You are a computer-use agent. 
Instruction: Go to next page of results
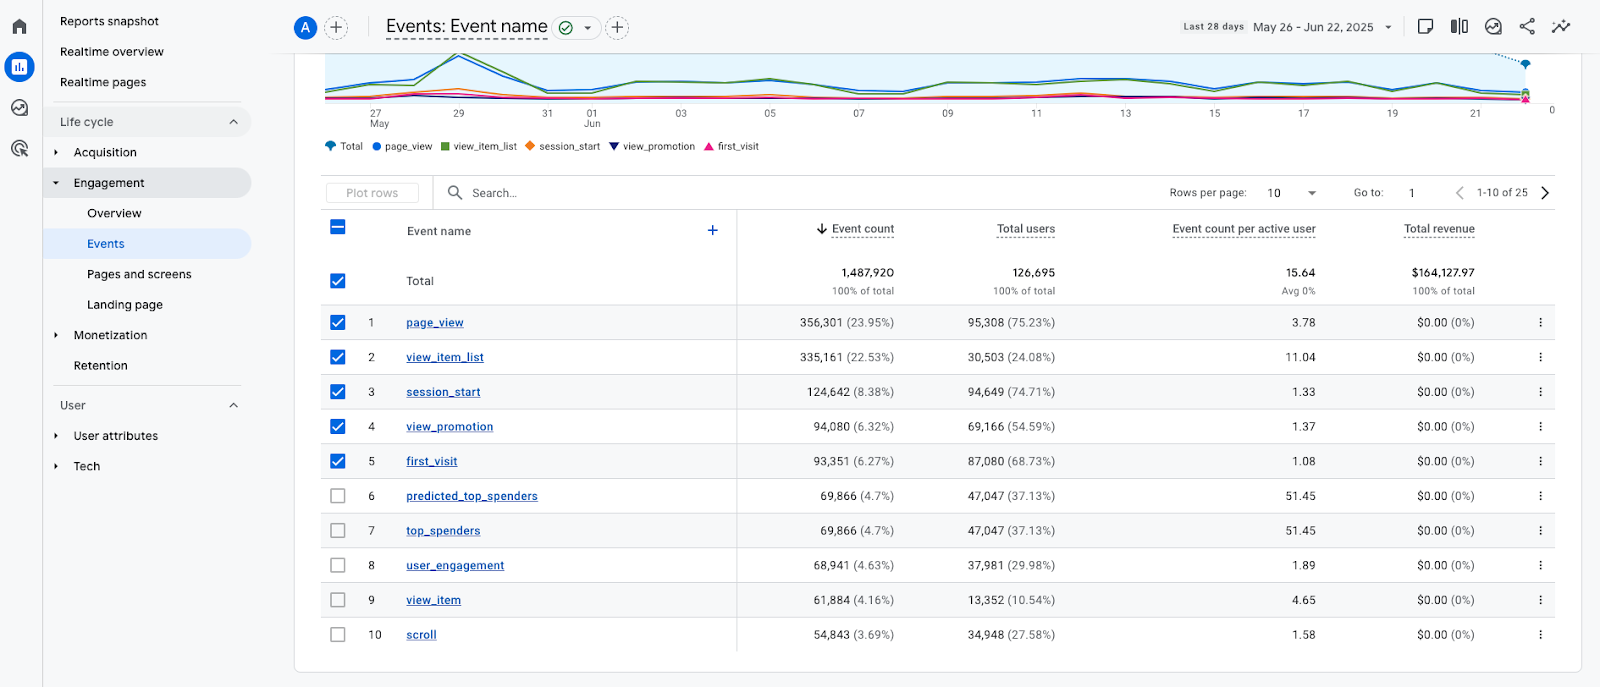pyautogui.click(x=1545, y=193)
